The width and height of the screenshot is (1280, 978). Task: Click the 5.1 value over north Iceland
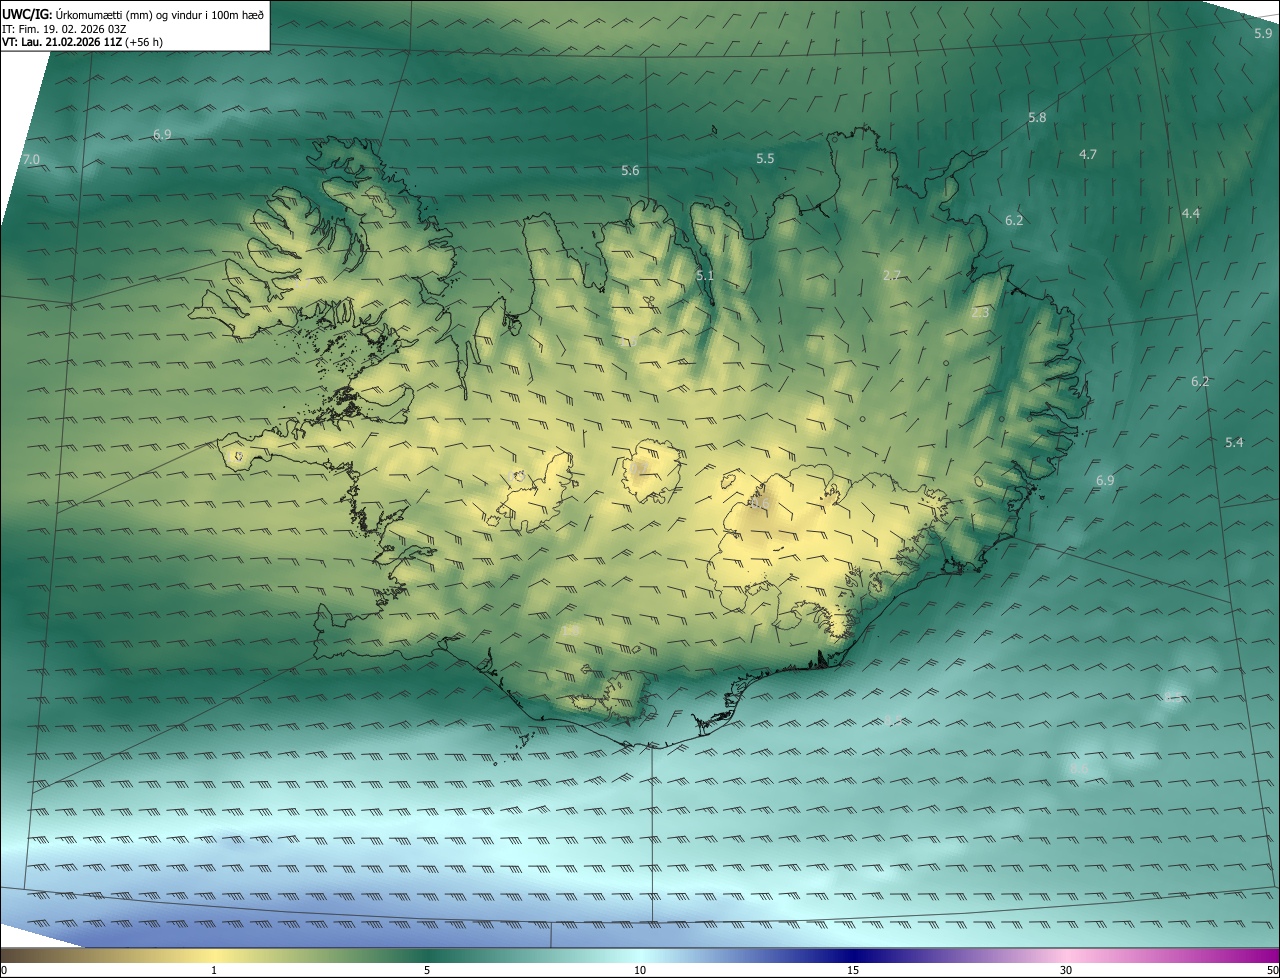pos(705,275)
